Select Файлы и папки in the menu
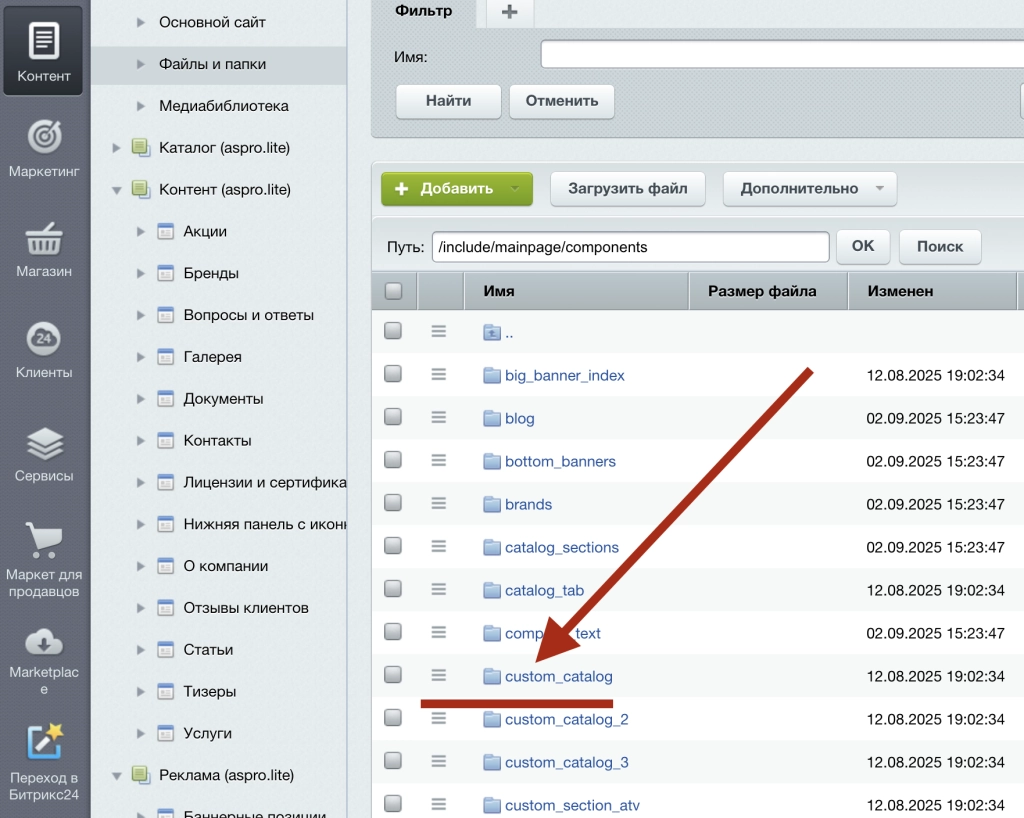 point(212,64)
